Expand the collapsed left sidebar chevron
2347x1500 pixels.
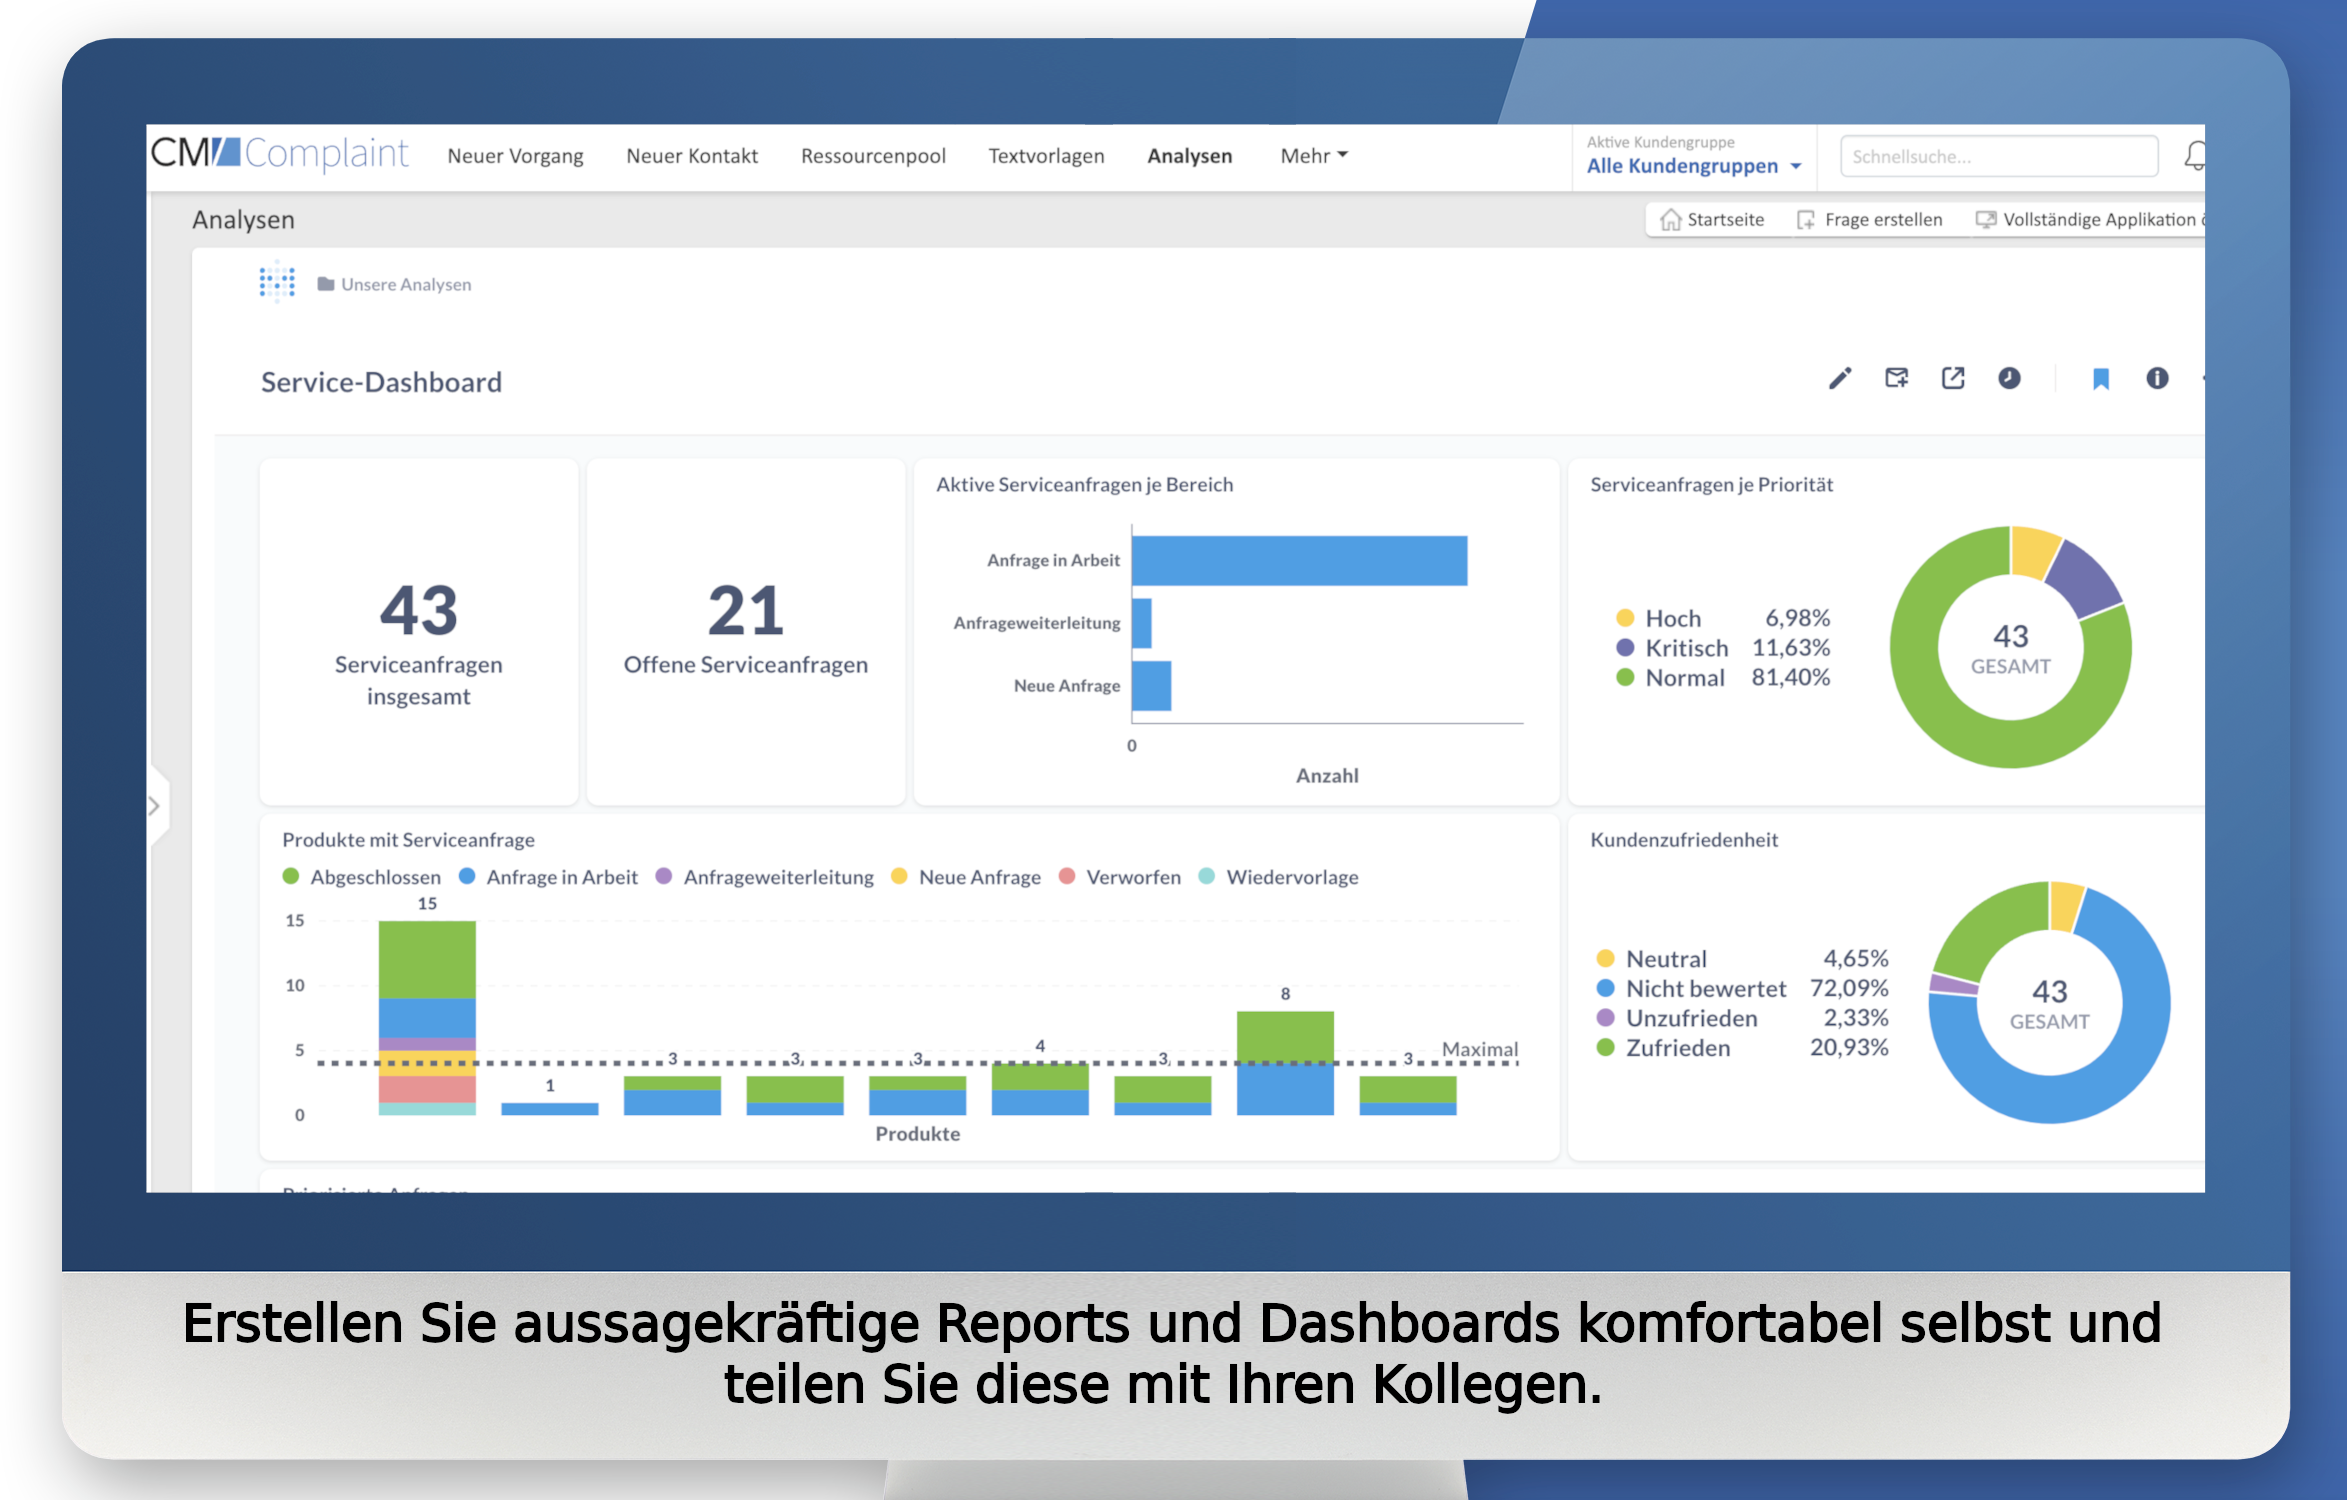point(155,806)
